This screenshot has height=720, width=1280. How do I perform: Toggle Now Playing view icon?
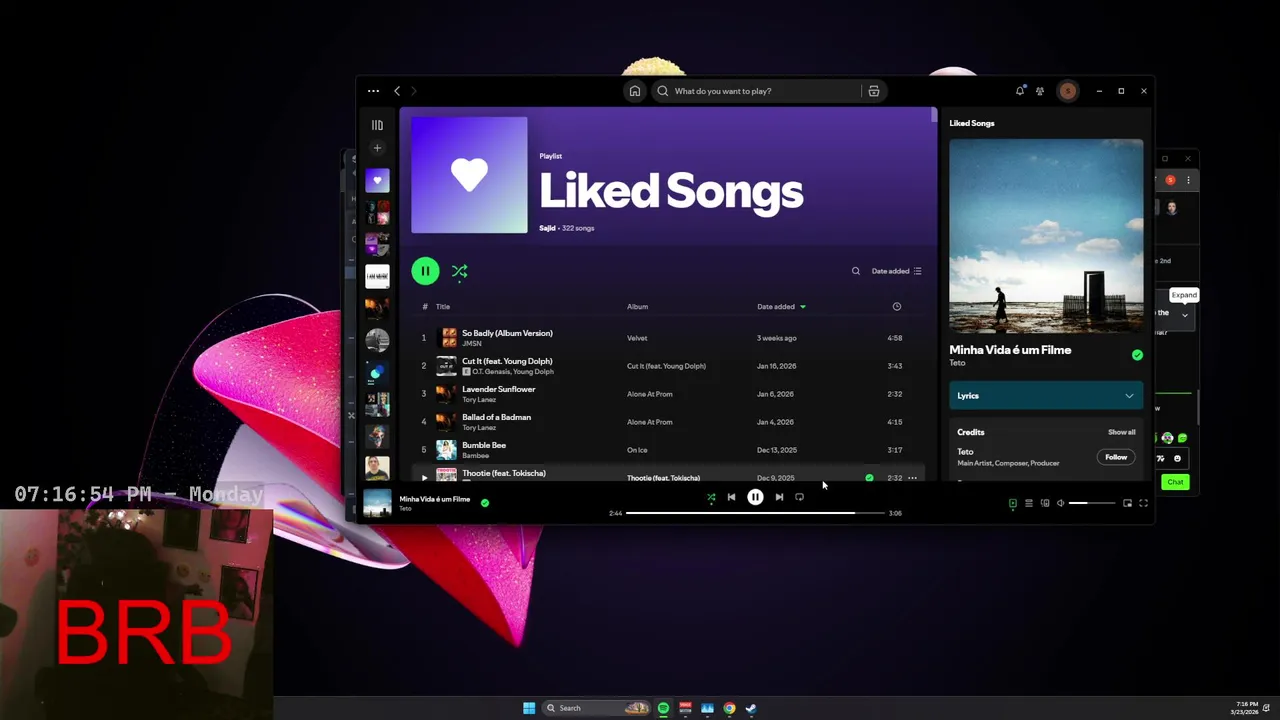coord(1012,503)
